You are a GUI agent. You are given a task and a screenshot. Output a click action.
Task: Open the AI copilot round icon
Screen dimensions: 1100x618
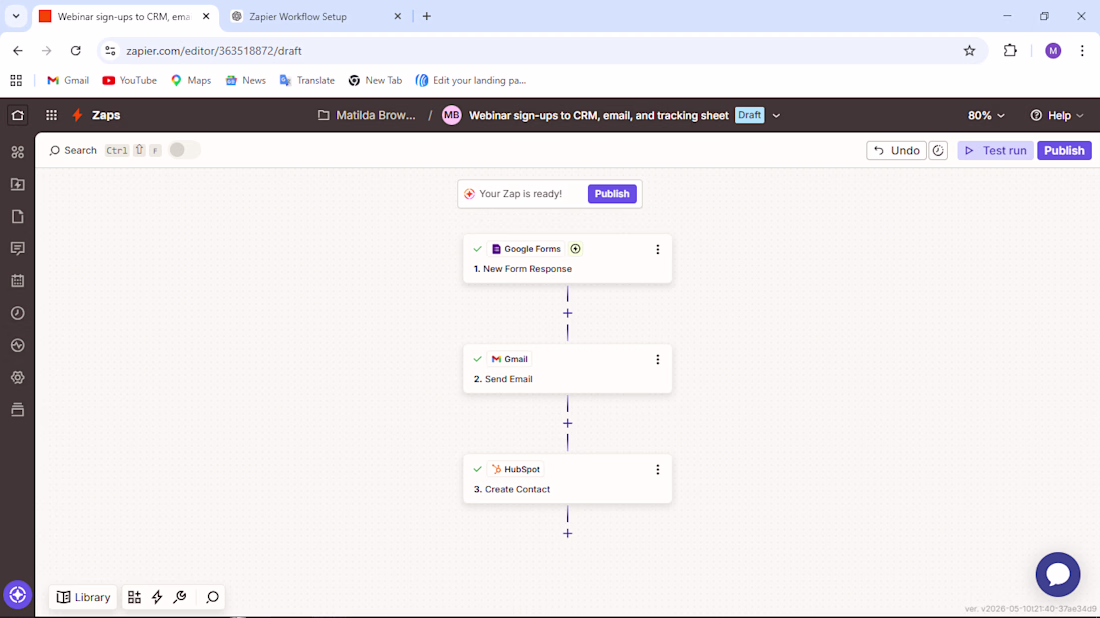18,595
